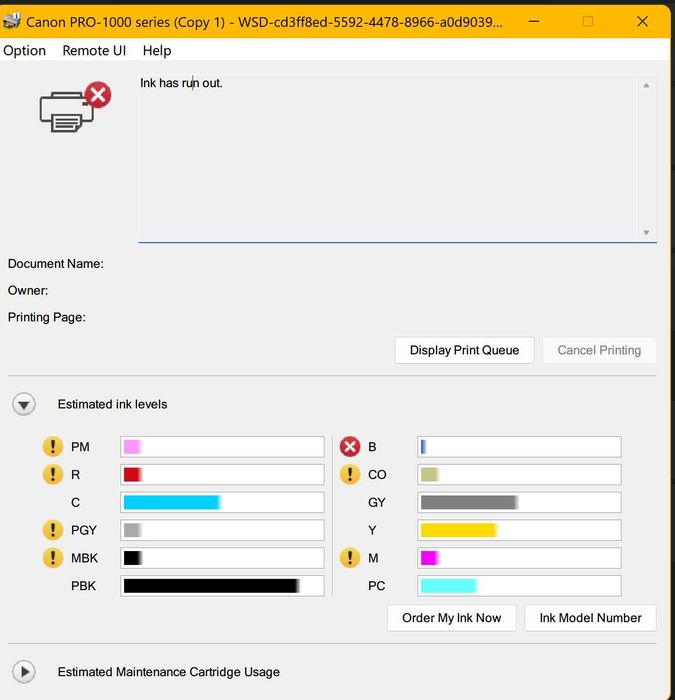Click the GY ink label
This screenshot has height=700, width=675.
pyautogui.click(x=376, y=502)
